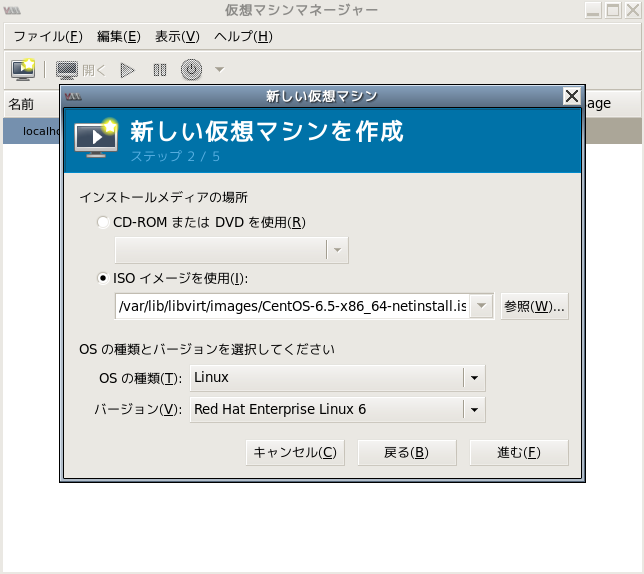This screenshot has height=574, width=644.
Task: Click the ステップ 2 / 5 text
Action: coord(175,156)
